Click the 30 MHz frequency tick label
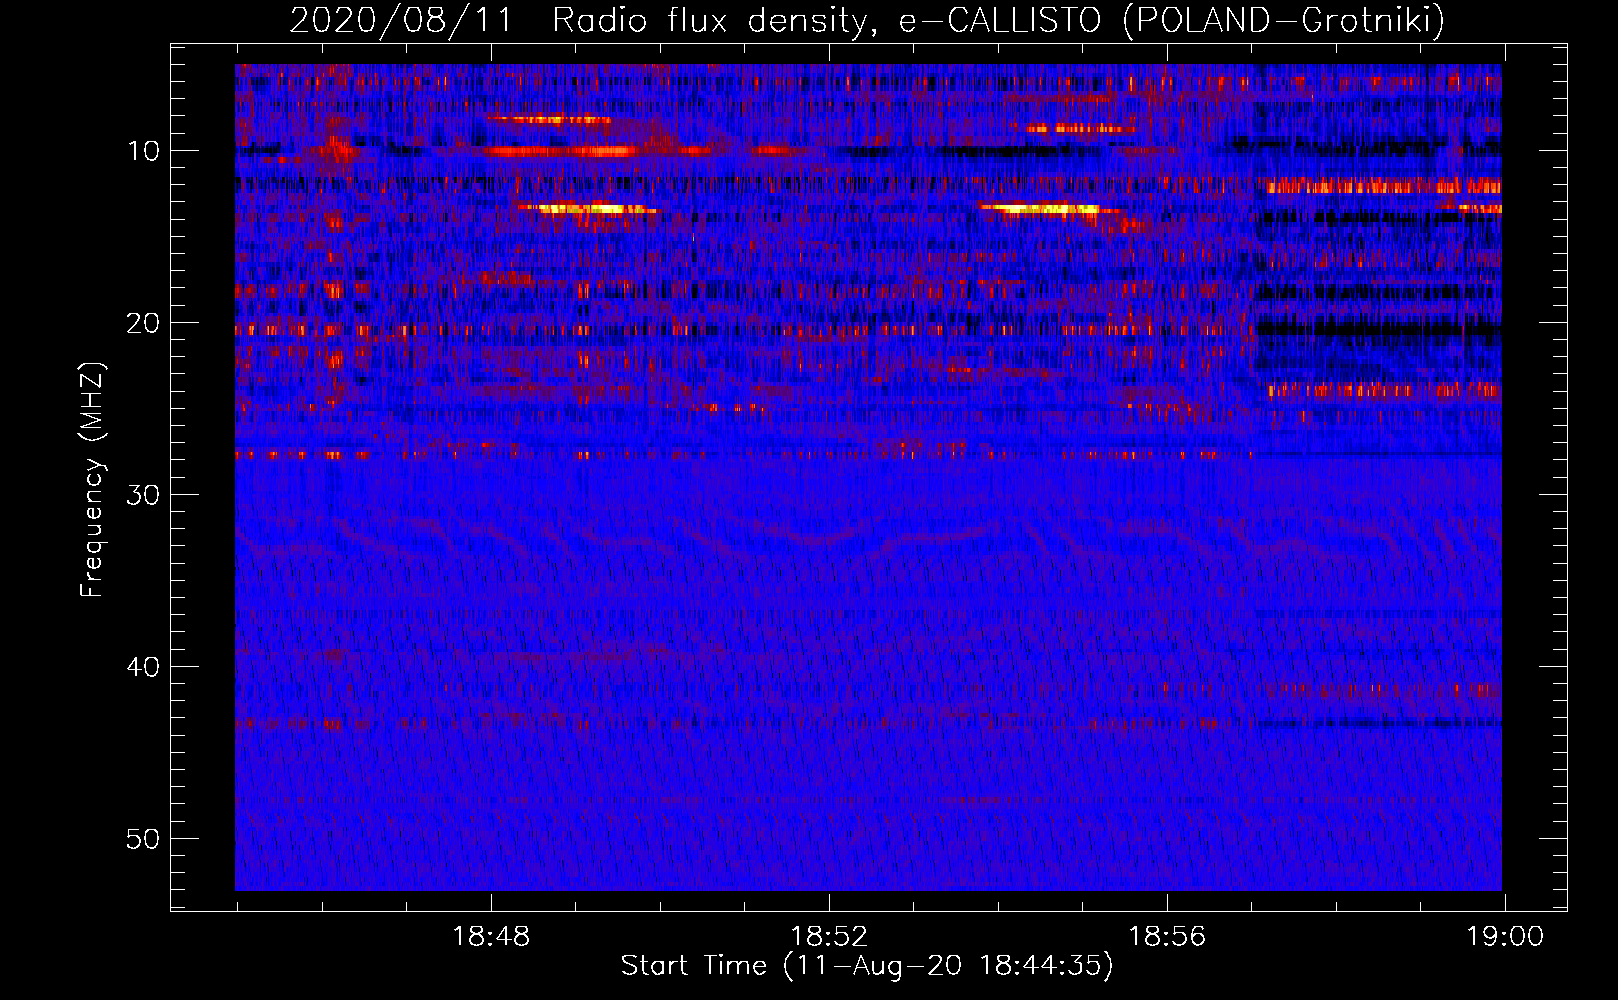 click(x=144, y=495)
